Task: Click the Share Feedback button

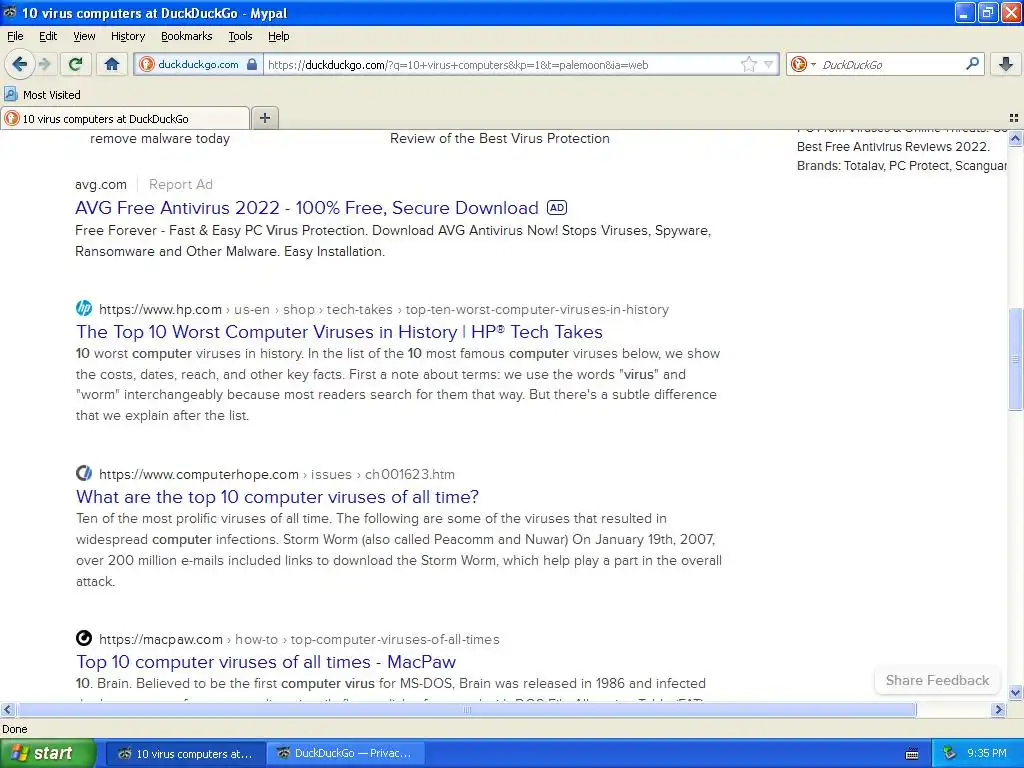Action: 937,680
